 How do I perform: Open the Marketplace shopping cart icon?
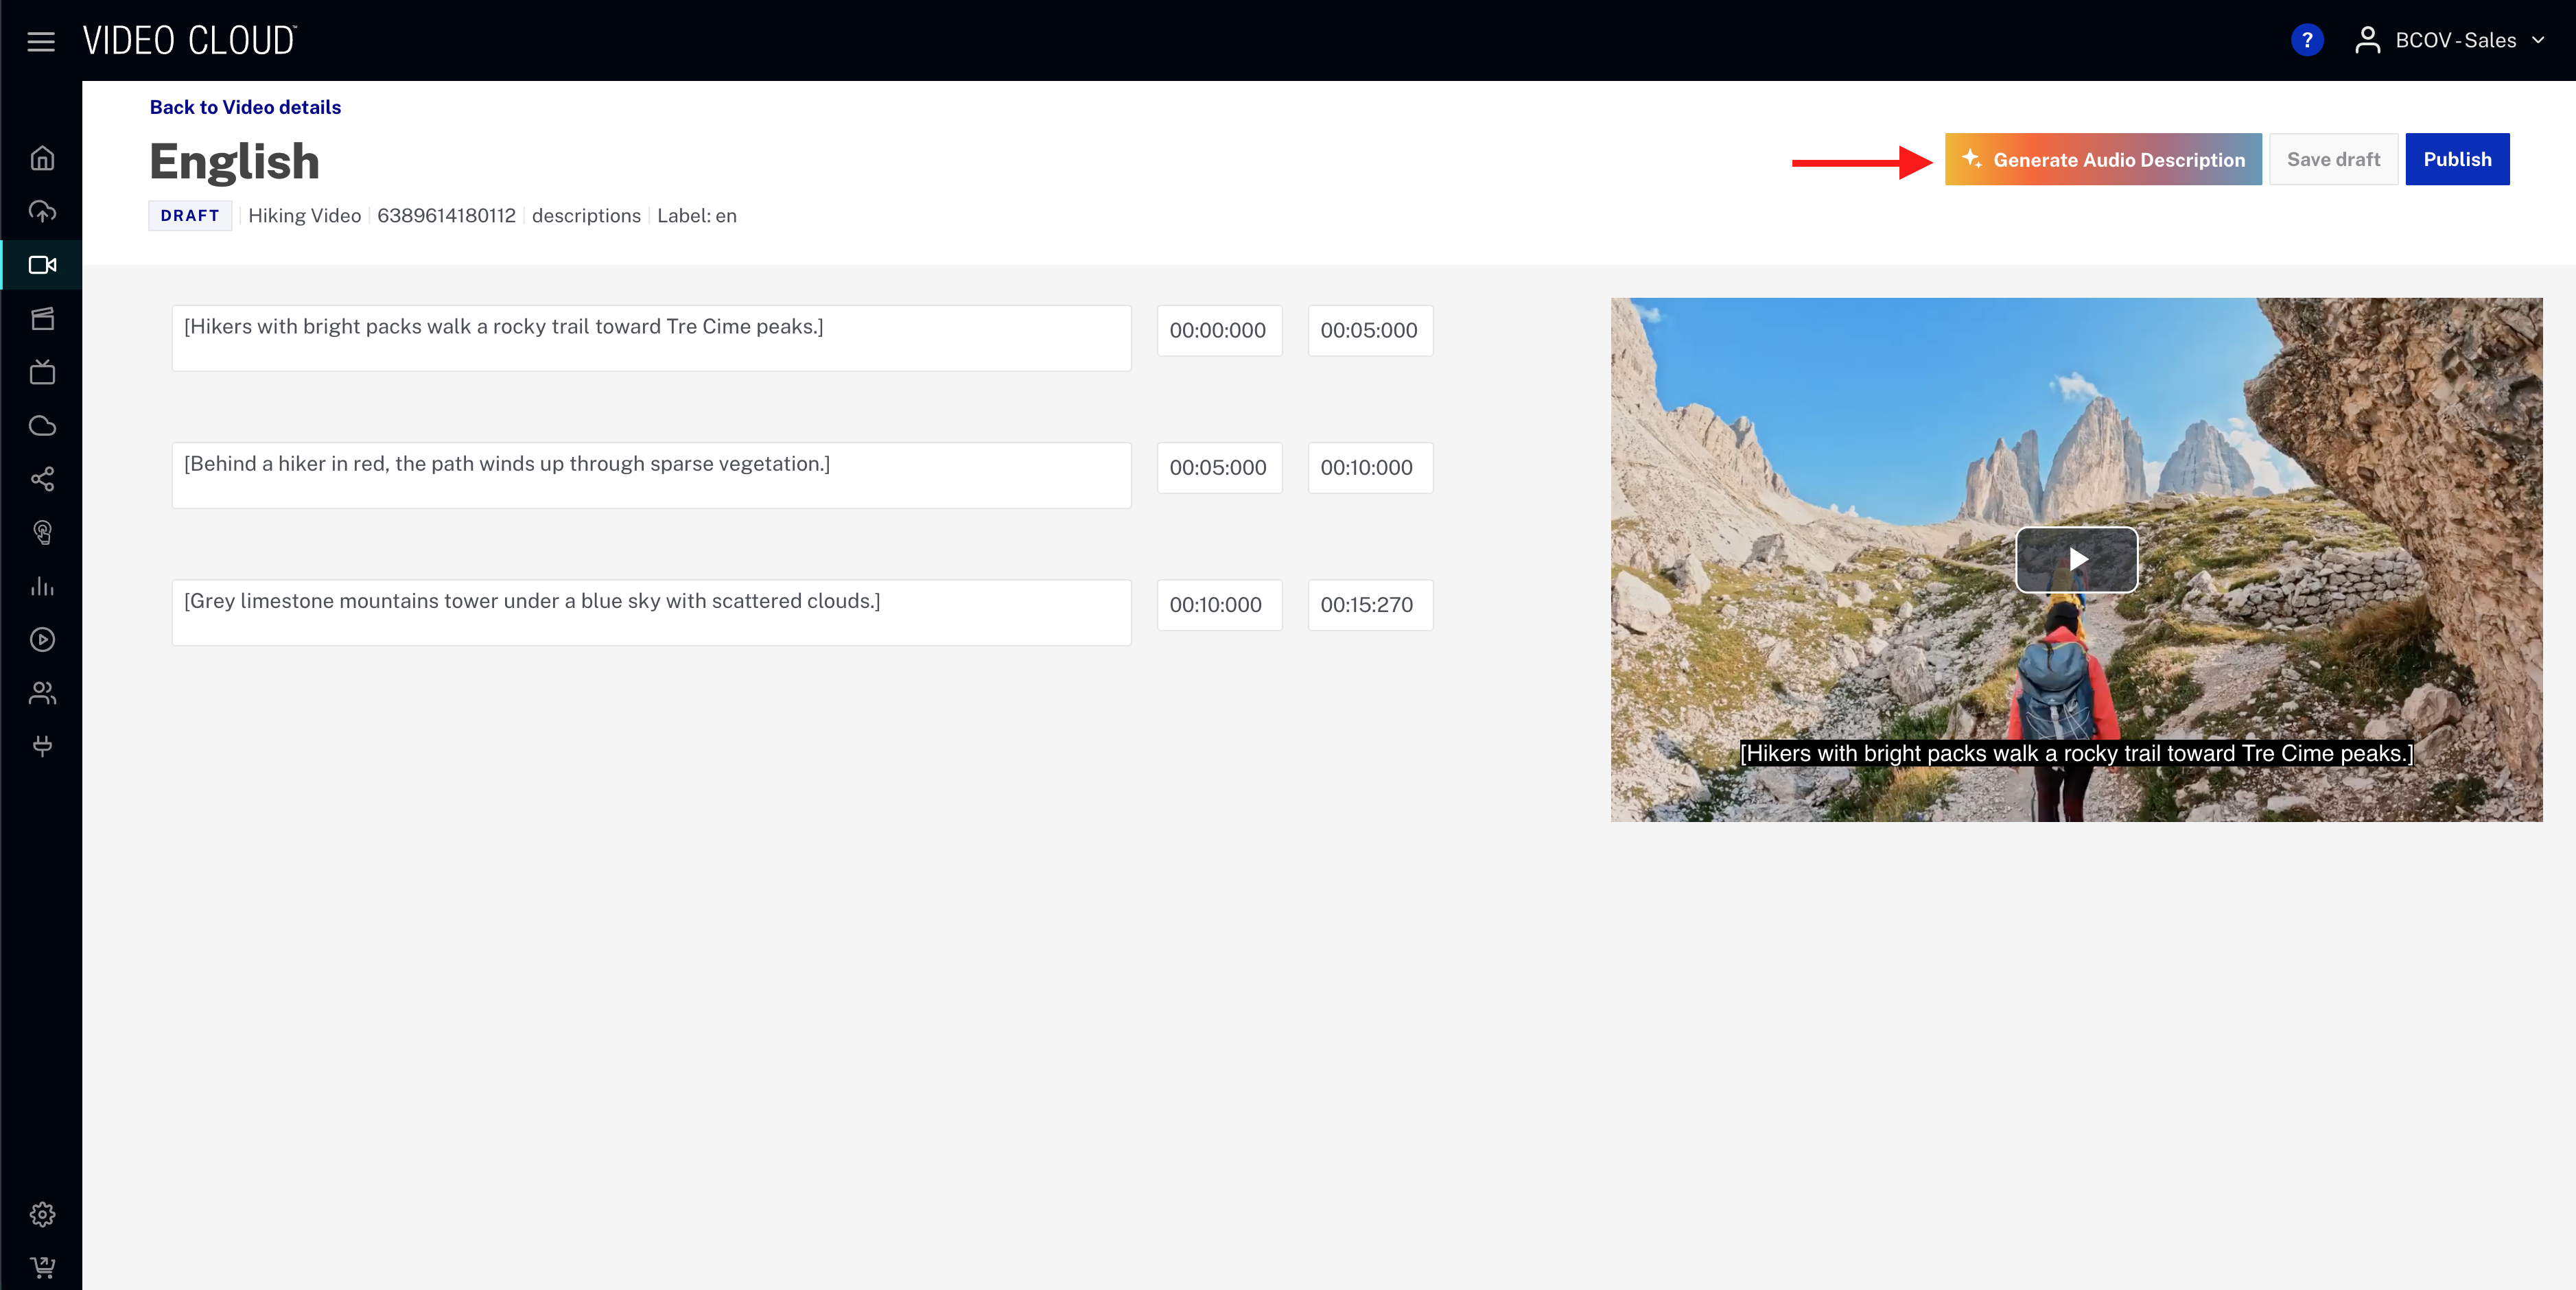tap(42, 1268)
